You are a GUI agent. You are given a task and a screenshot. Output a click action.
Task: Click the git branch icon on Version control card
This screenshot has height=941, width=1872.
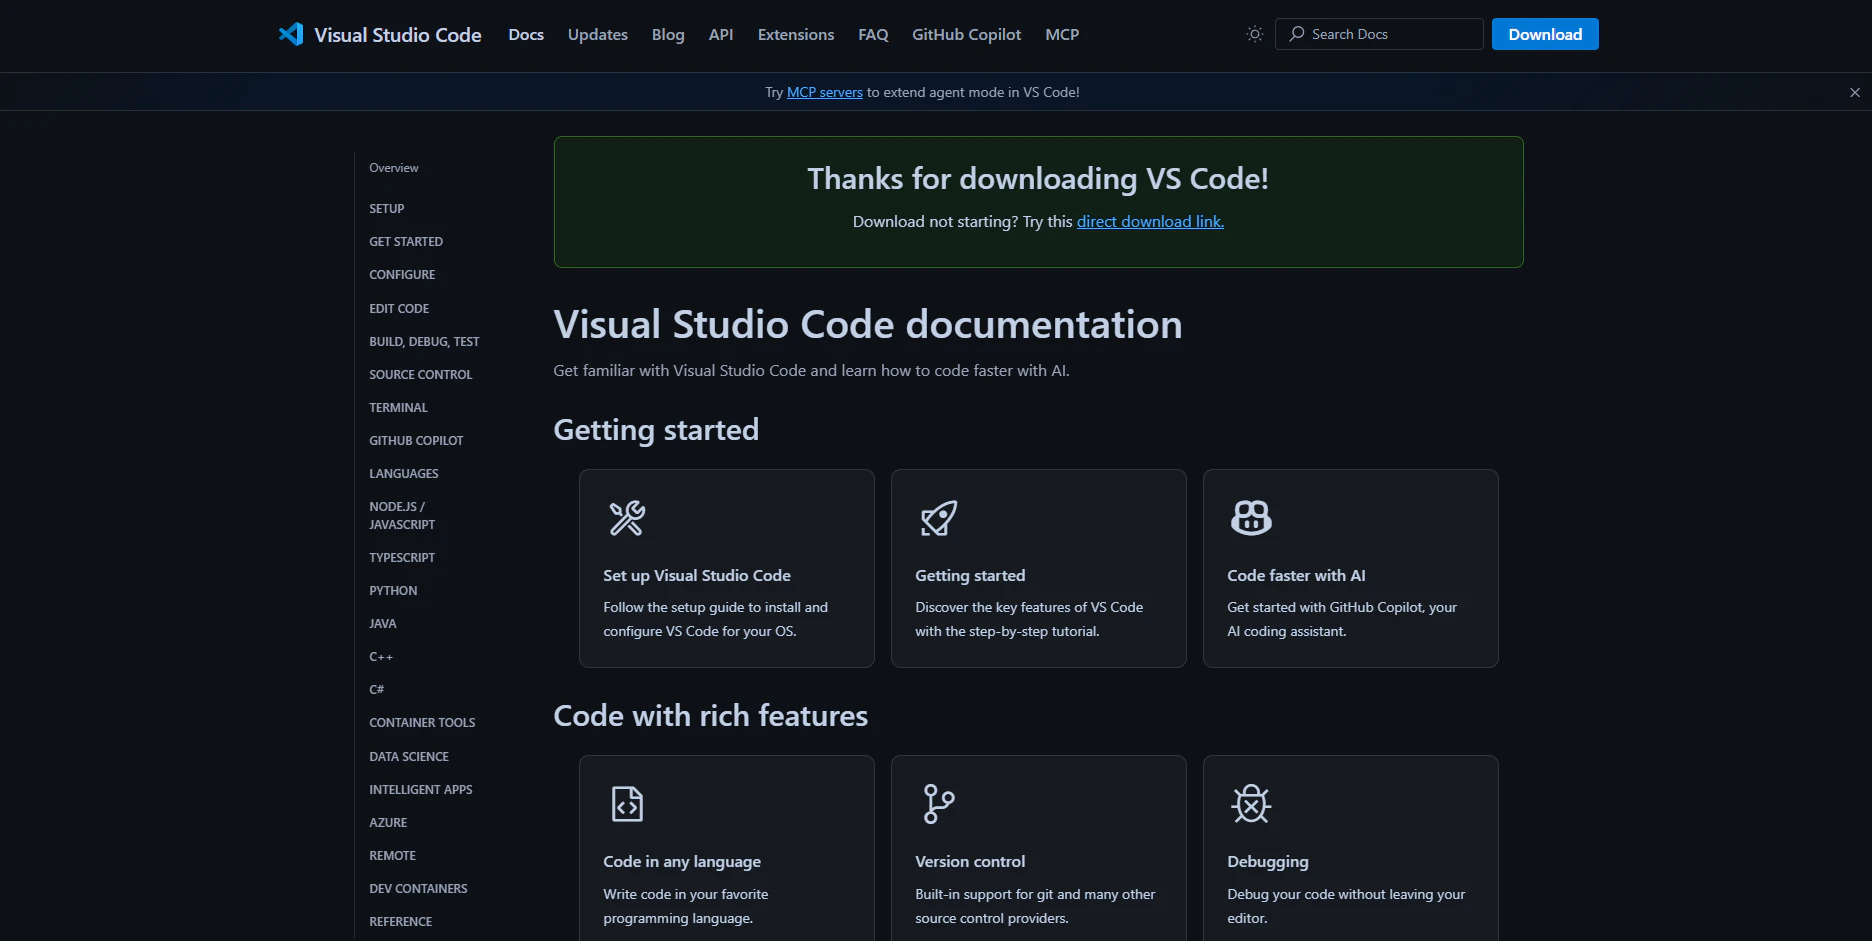coord(939,804)
